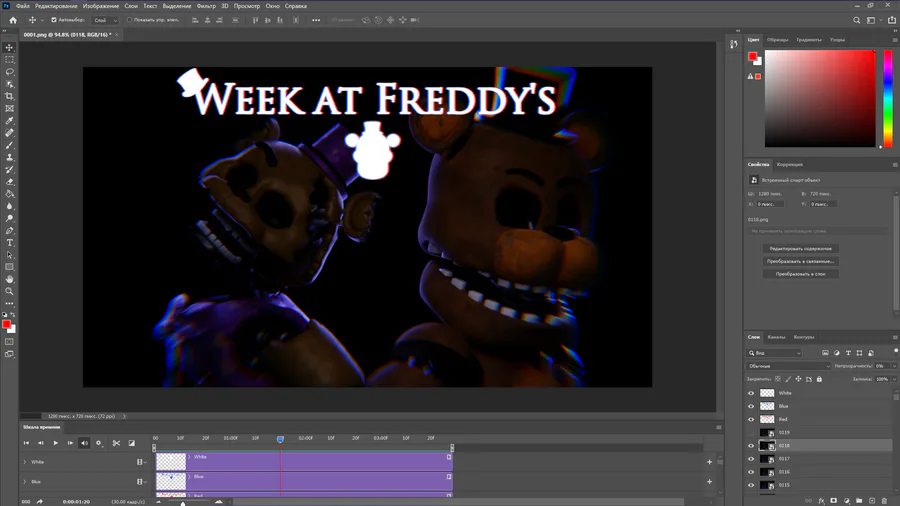Add layer style with the fx icon

(x=821, y=501)
